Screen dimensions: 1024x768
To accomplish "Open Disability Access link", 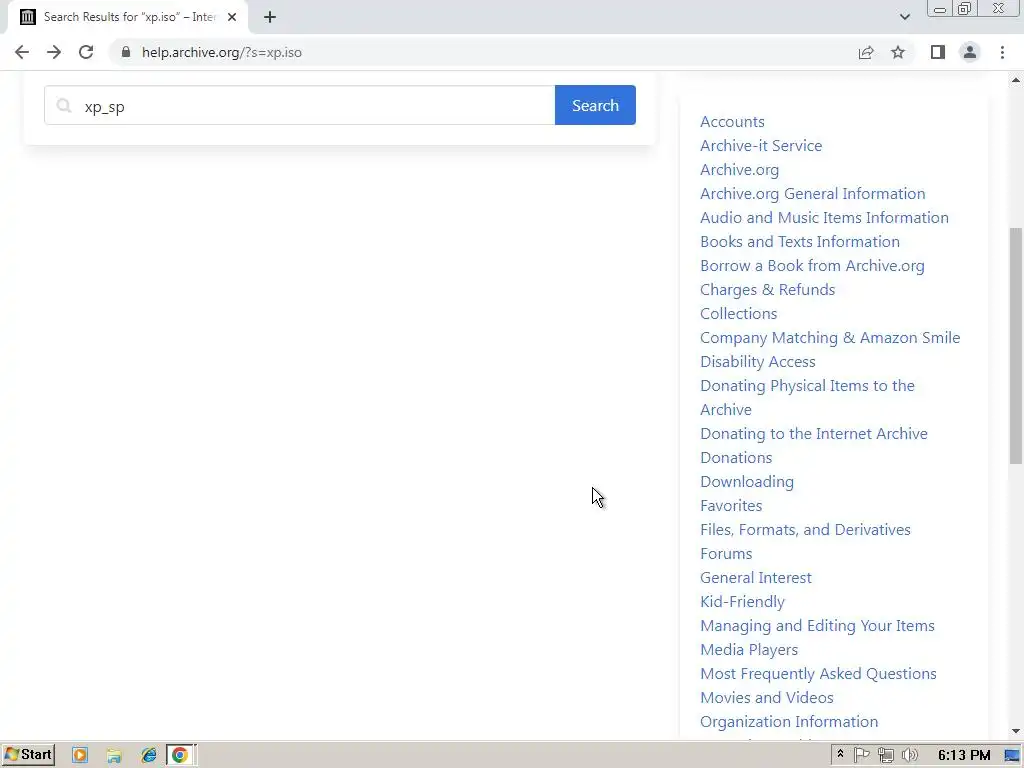I will 758,362.
